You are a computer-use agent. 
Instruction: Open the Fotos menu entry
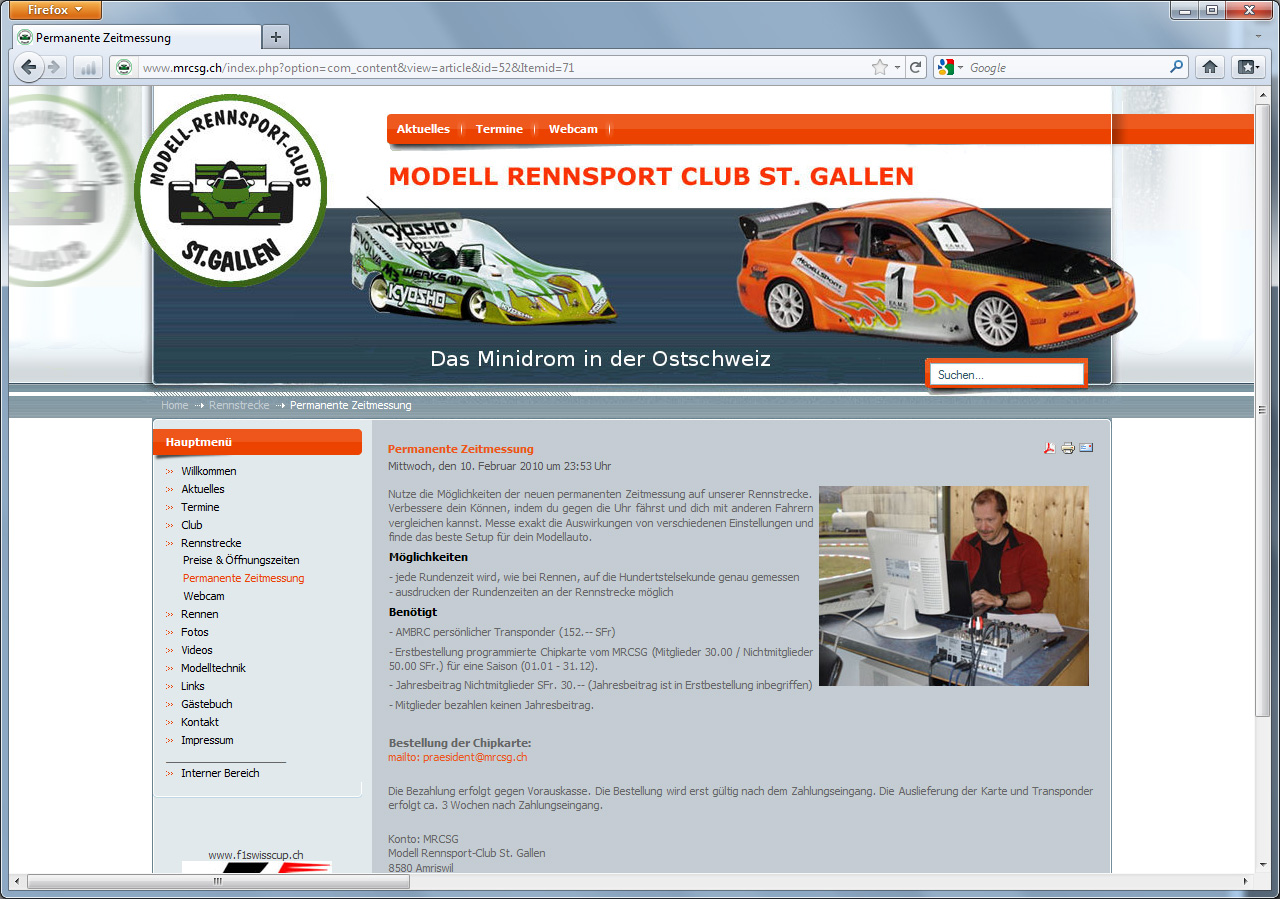[x=197, y=632]
